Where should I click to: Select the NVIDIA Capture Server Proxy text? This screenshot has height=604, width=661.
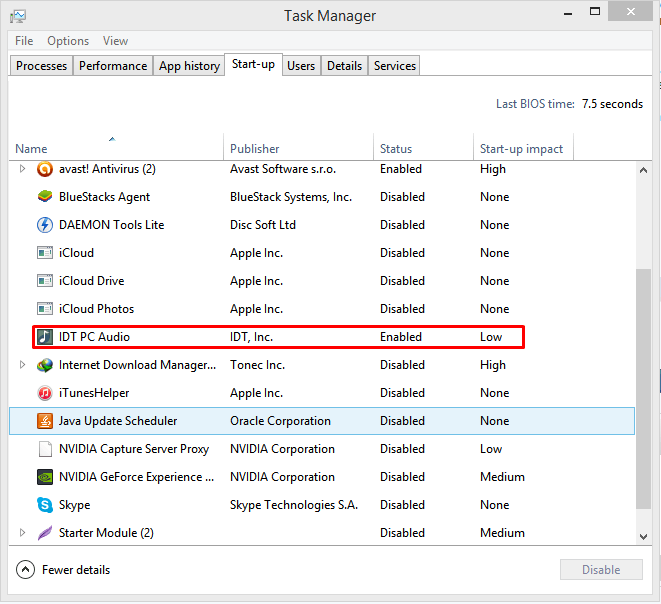pyautogui.click(x=134, y=449)
